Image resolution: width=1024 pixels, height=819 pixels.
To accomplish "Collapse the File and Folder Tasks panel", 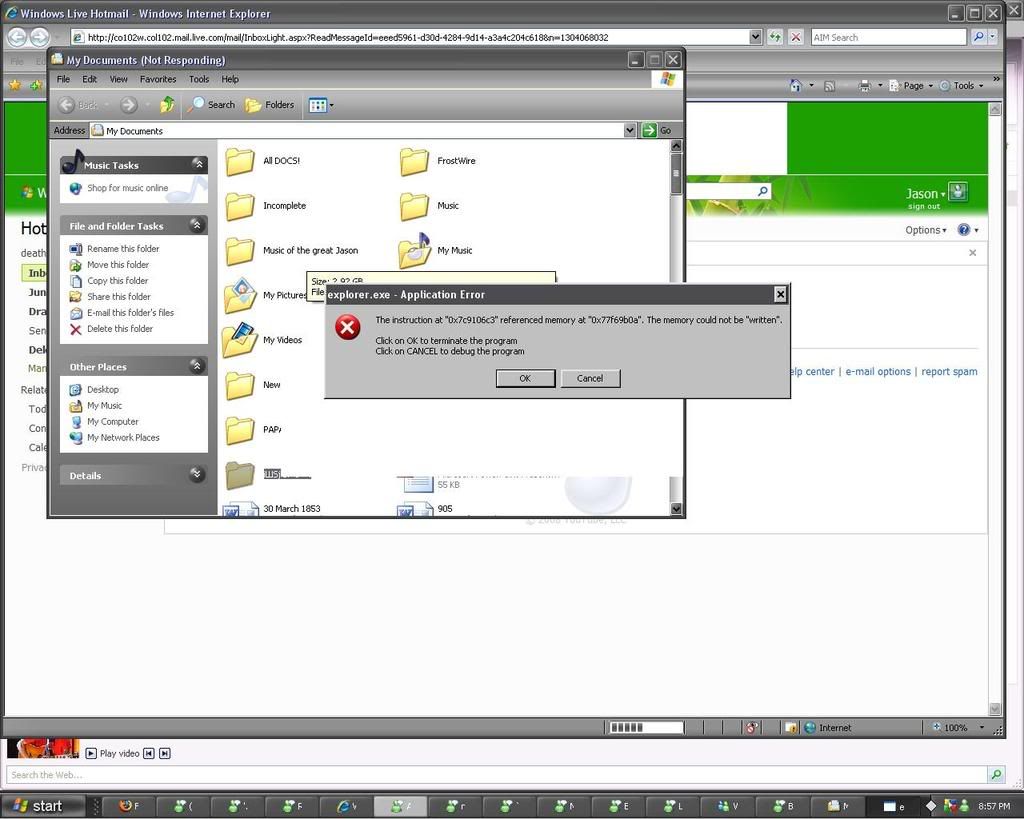I will pyautogui.click(x=196, y=225).
